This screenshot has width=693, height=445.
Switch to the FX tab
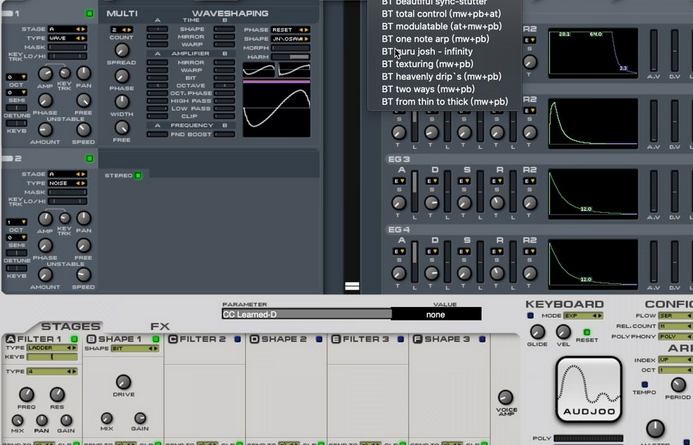(x=160, y=326)
